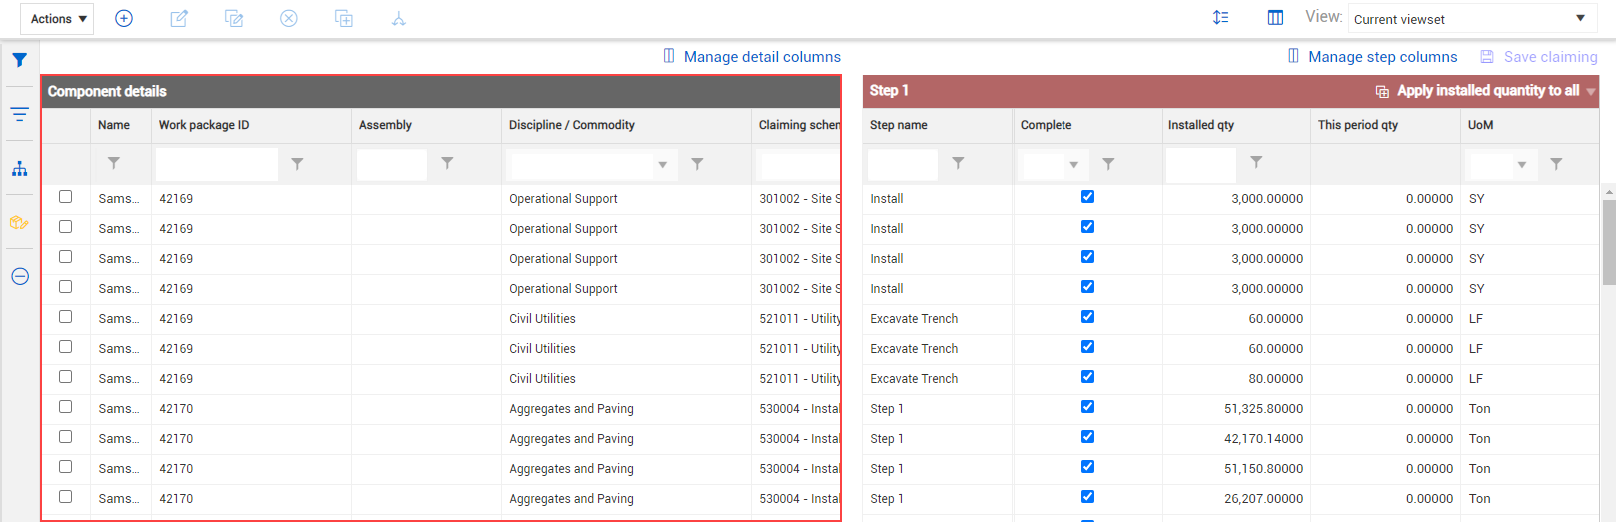Click the Work package ID filter input

217,164
